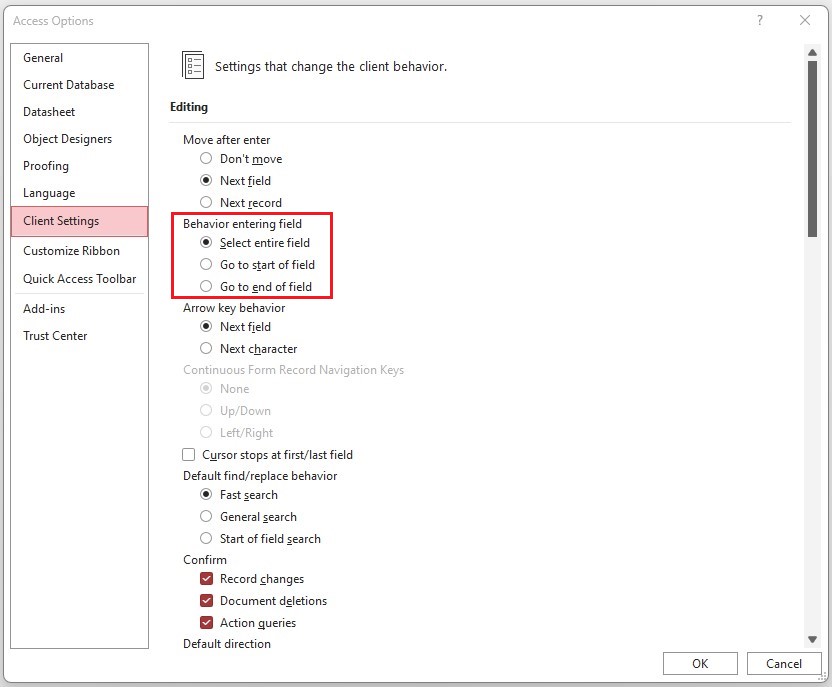Confirm changes with the OK button

[x=700, y=663]
